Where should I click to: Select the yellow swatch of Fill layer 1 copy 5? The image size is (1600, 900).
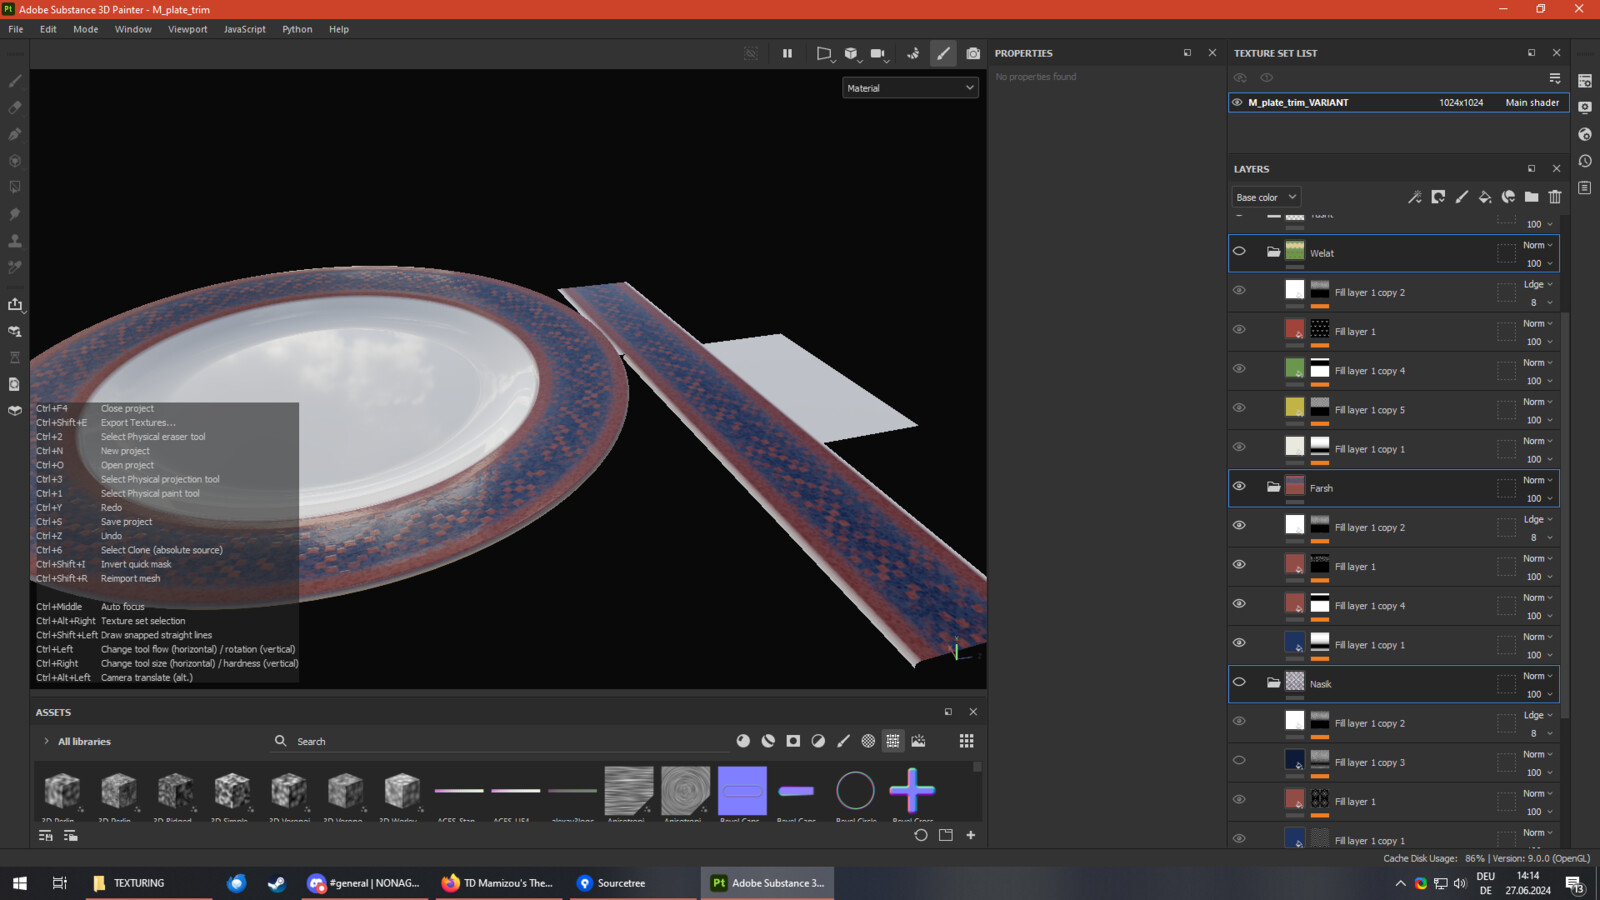coord(1295,407)
